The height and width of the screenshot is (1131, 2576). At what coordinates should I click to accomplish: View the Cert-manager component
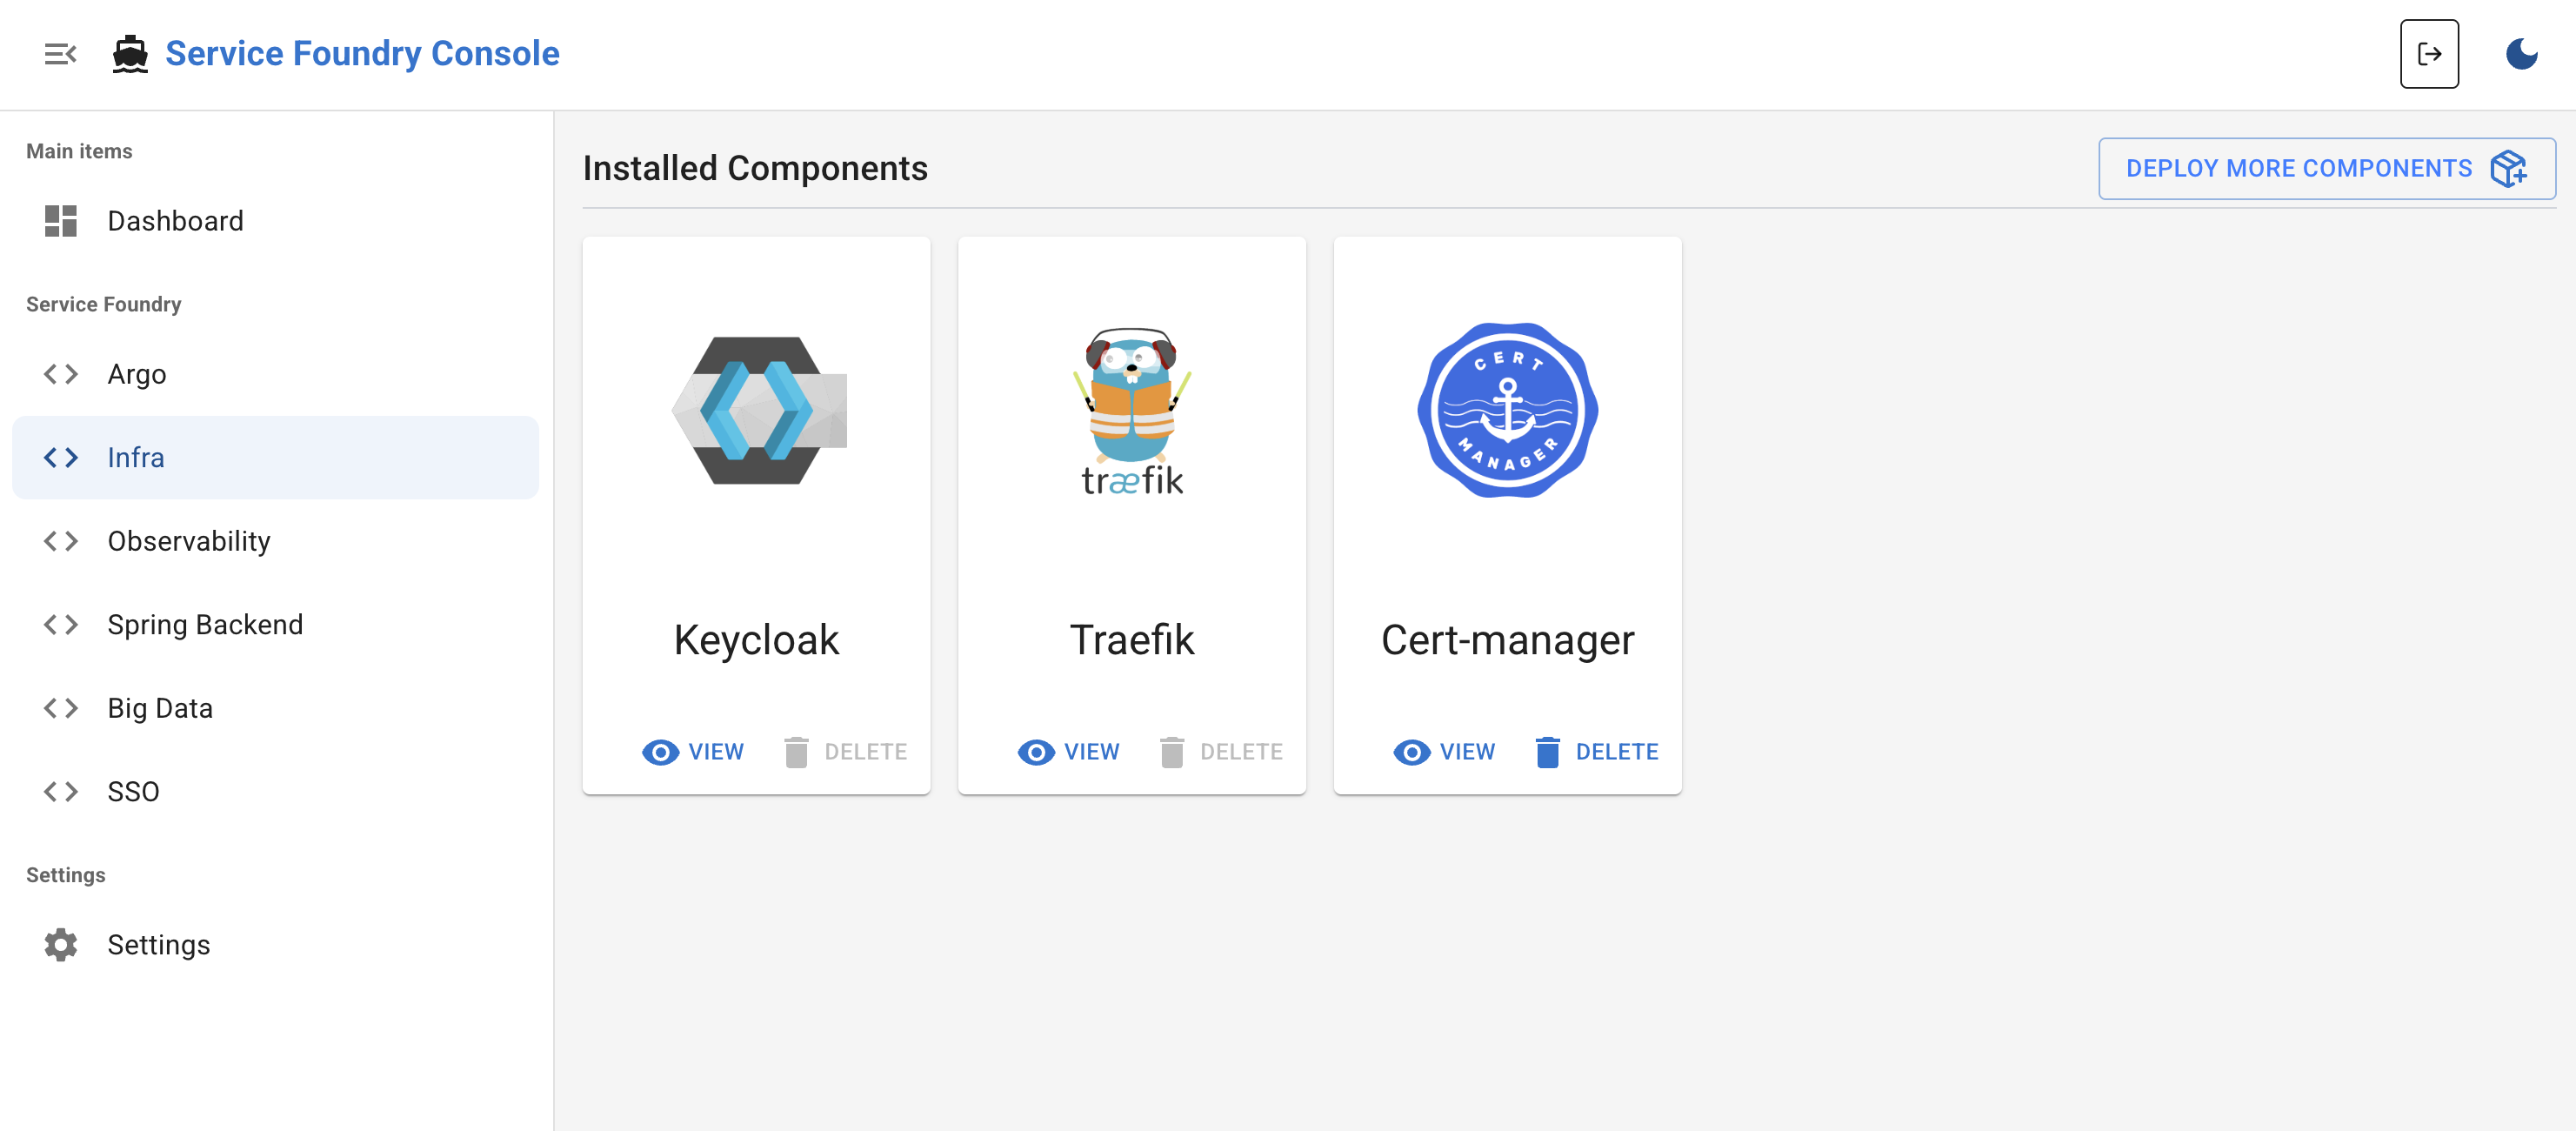pyautogui.click(x=1444, y=752)
